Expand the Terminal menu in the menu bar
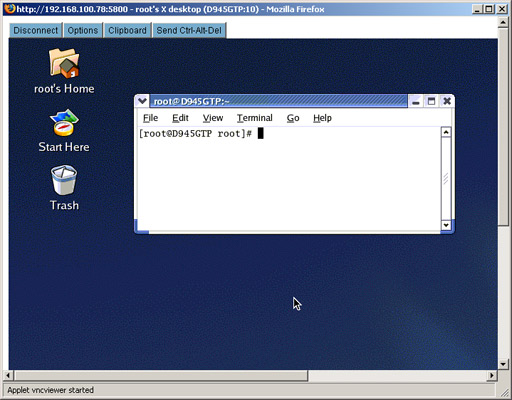The image size is (512, 400). click(x=255, y=118)
